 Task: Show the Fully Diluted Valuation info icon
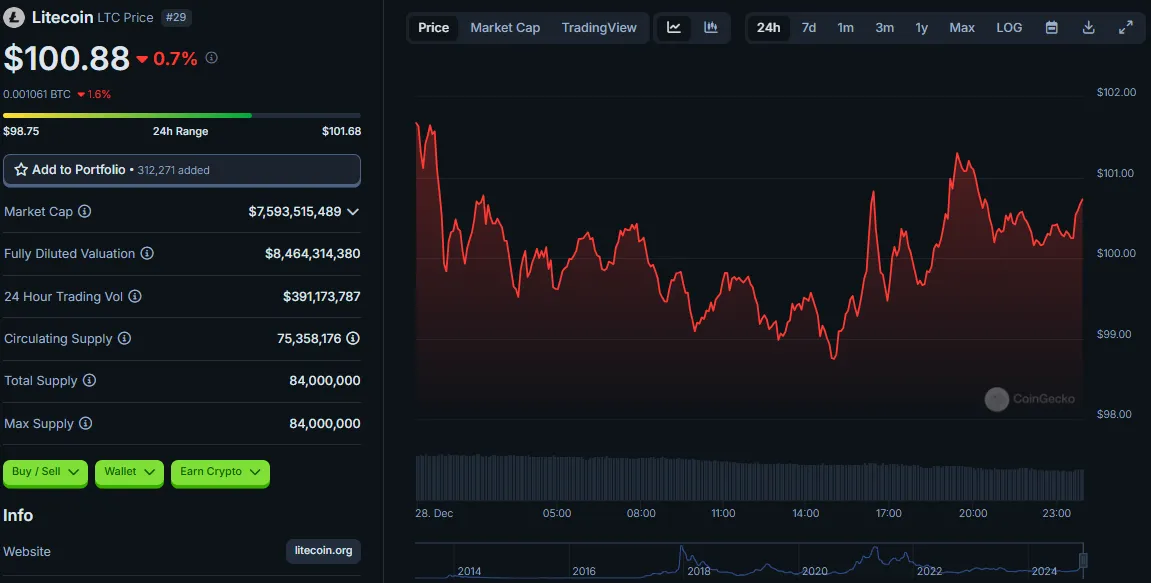coord(147,253)
